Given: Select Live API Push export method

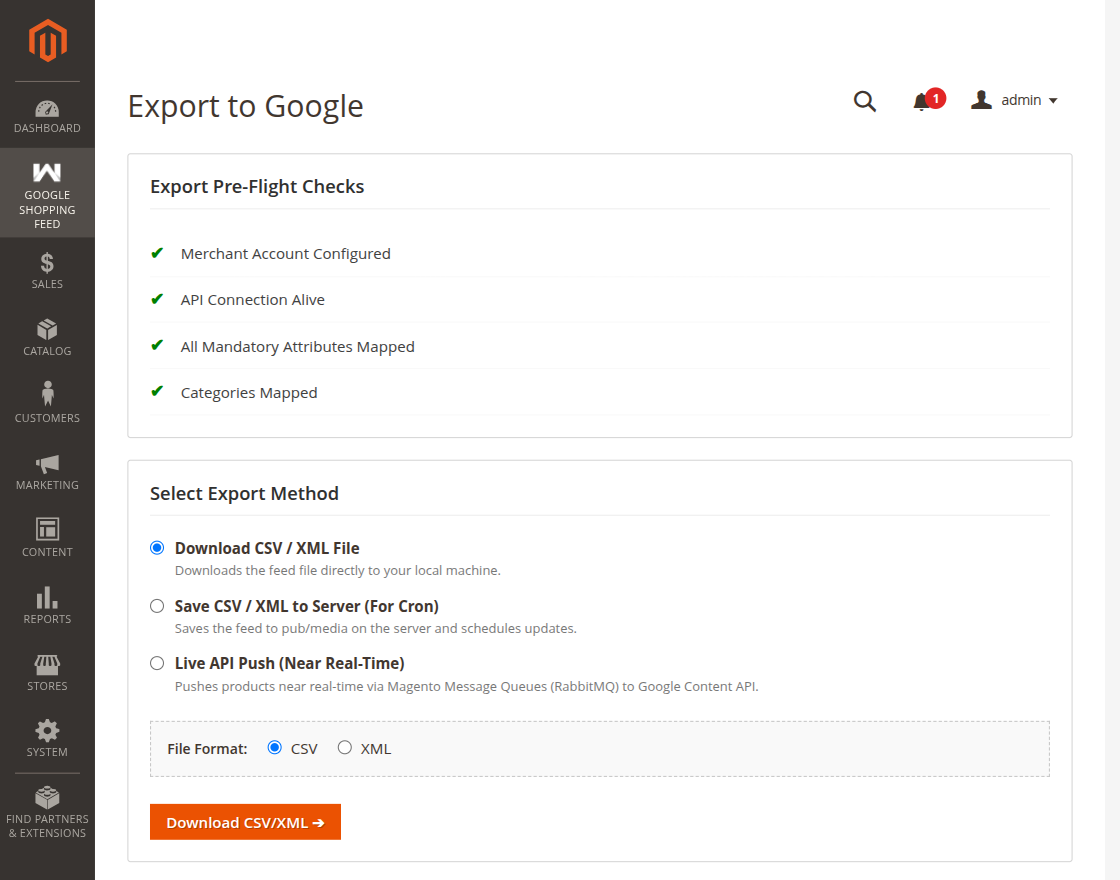Looking at the screenshot, I should tap(157, 663).
